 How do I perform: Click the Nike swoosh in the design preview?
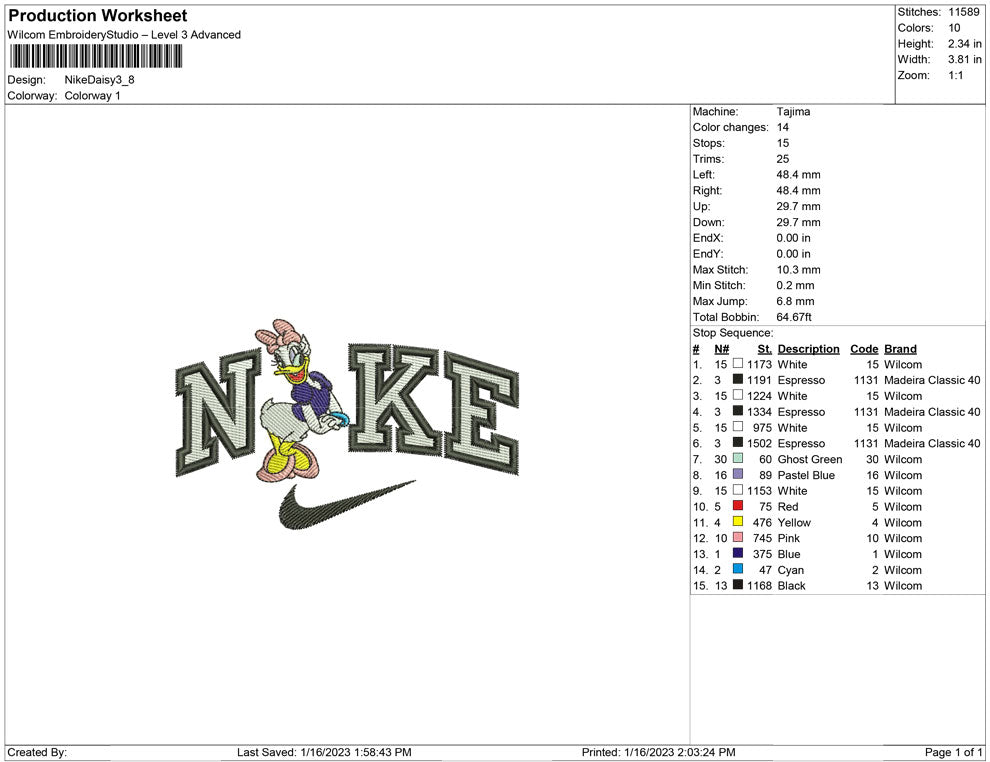pyautogui.click(x=347, y=504)
